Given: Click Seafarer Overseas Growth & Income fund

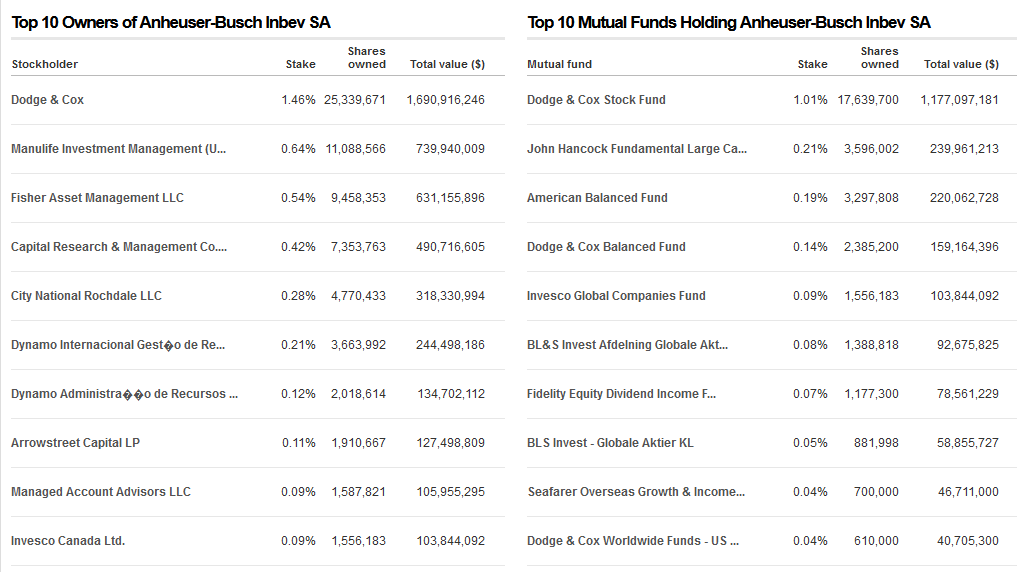Looking at the screenshot, I should (x=636, y=492).
